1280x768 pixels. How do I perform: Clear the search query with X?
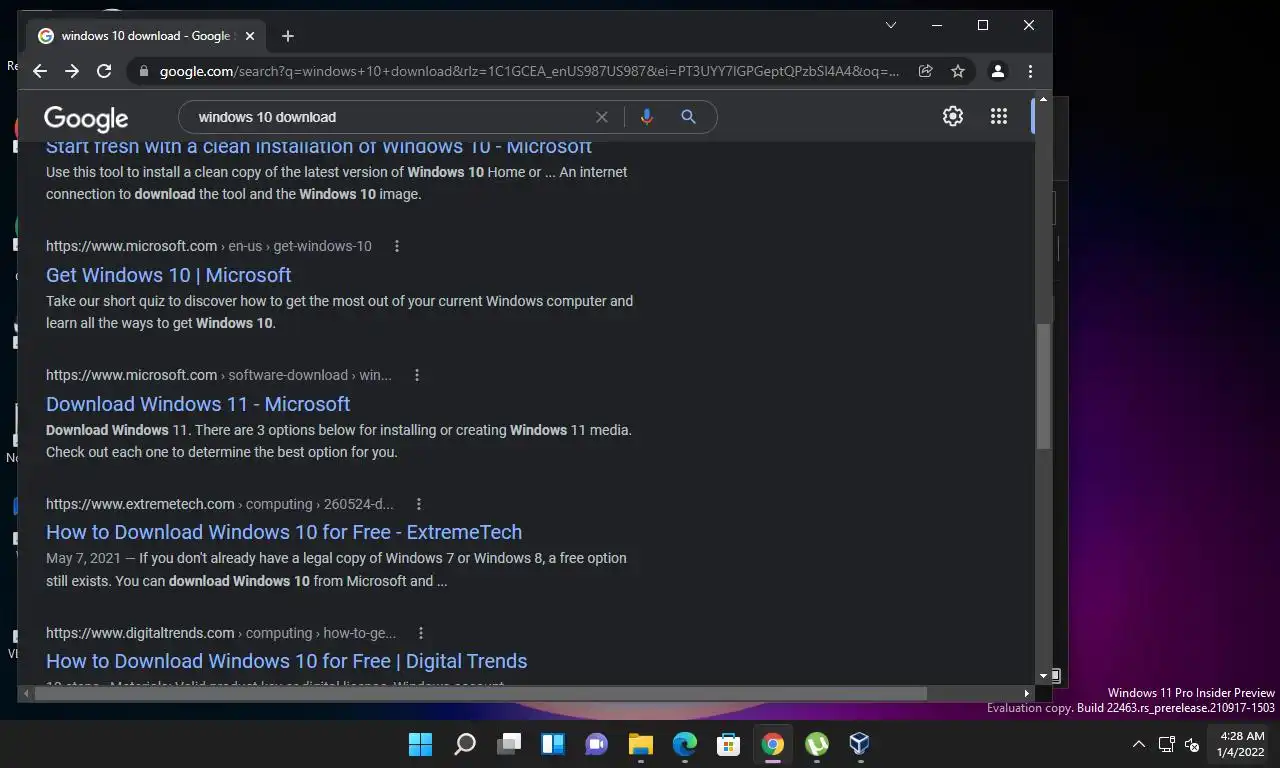point(602,117)
